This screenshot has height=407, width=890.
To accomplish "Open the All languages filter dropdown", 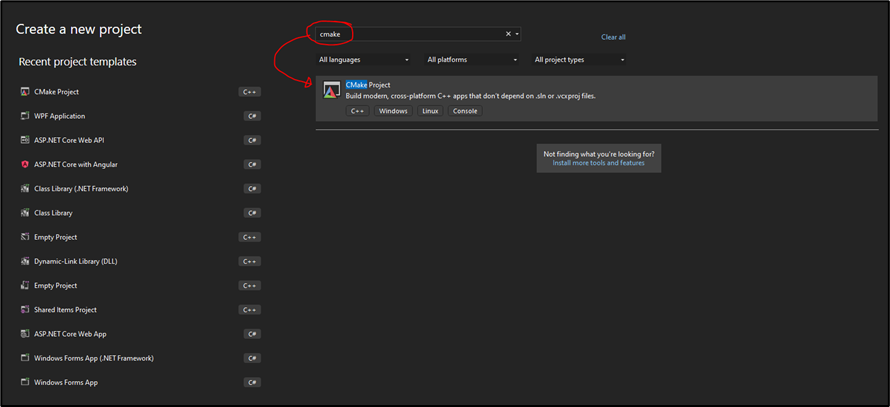I will point(363,60).
